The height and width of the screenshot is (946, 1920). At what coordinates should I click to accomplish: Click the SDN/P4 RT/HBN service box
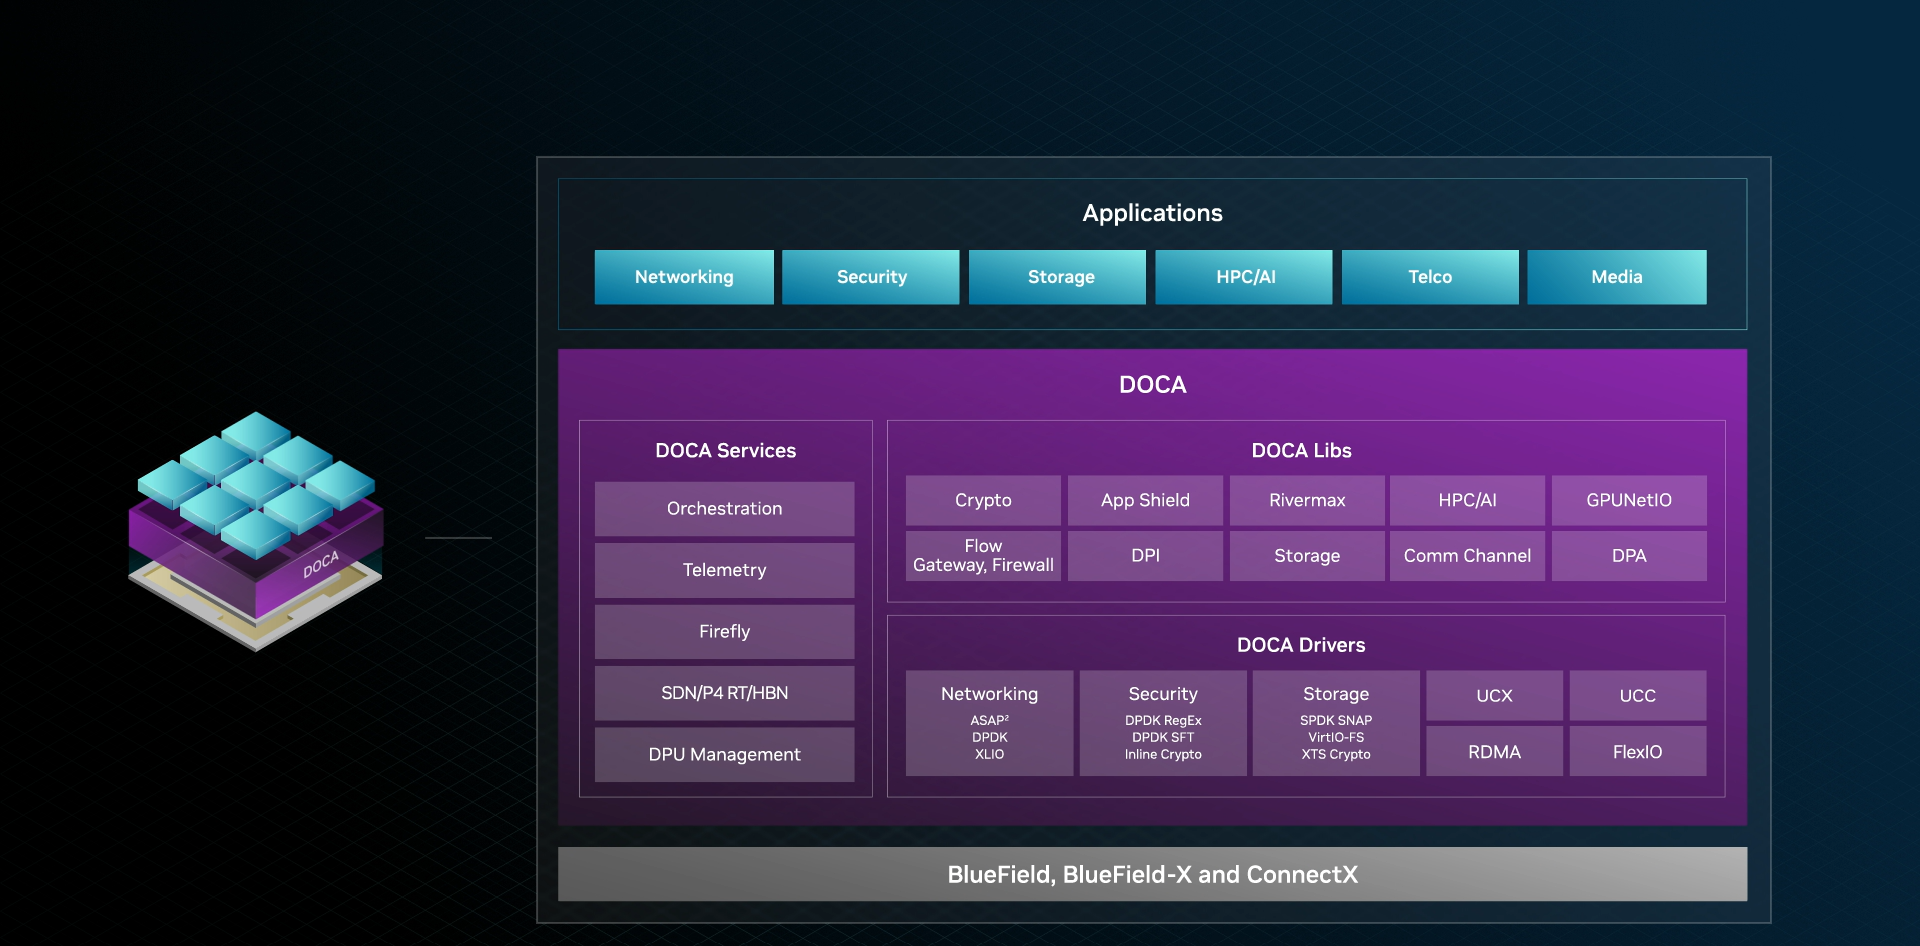[x=724, y=693]
